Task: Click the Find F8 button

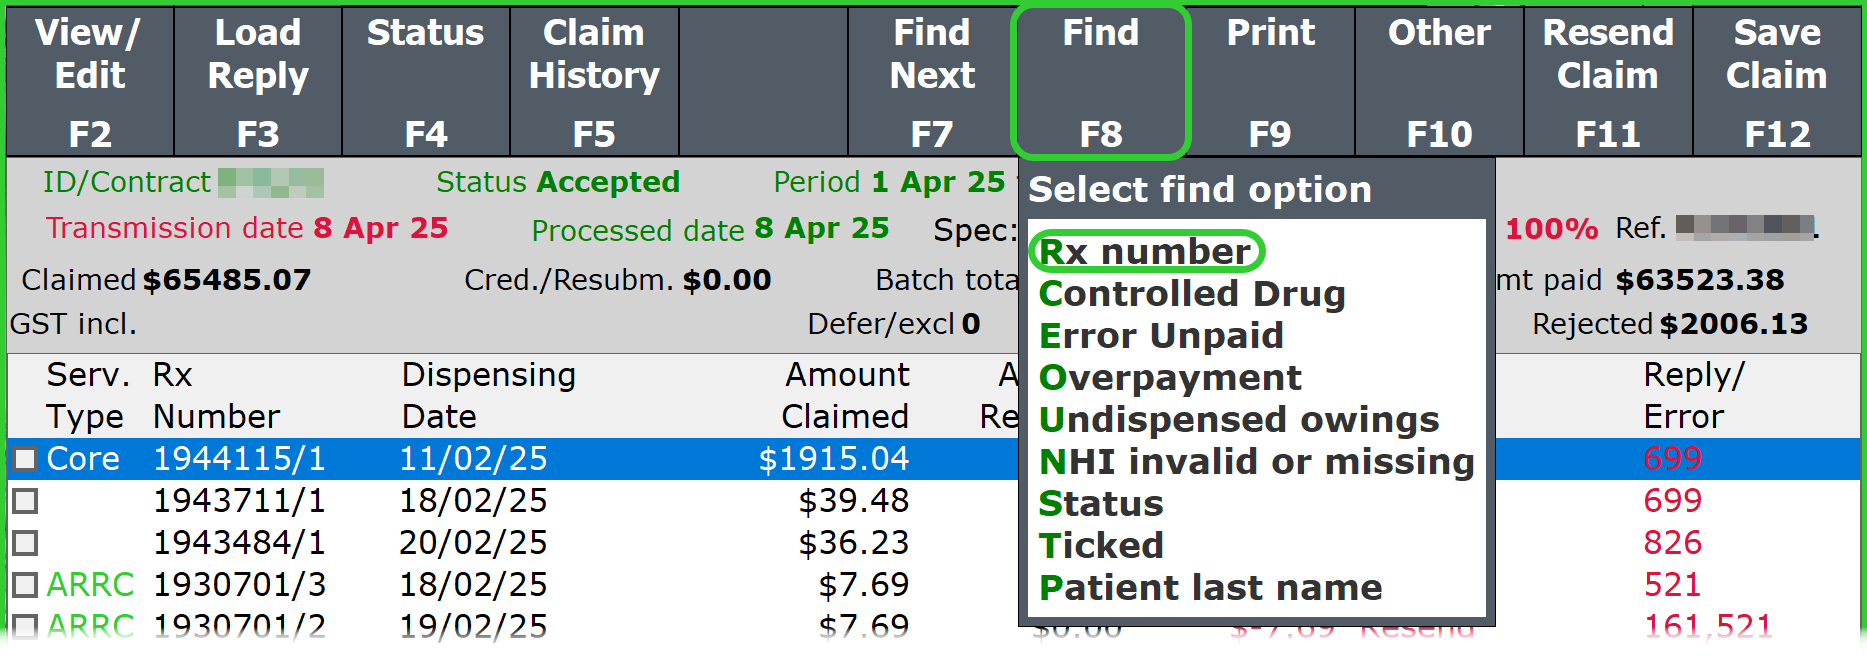Action: (1100, 82)
